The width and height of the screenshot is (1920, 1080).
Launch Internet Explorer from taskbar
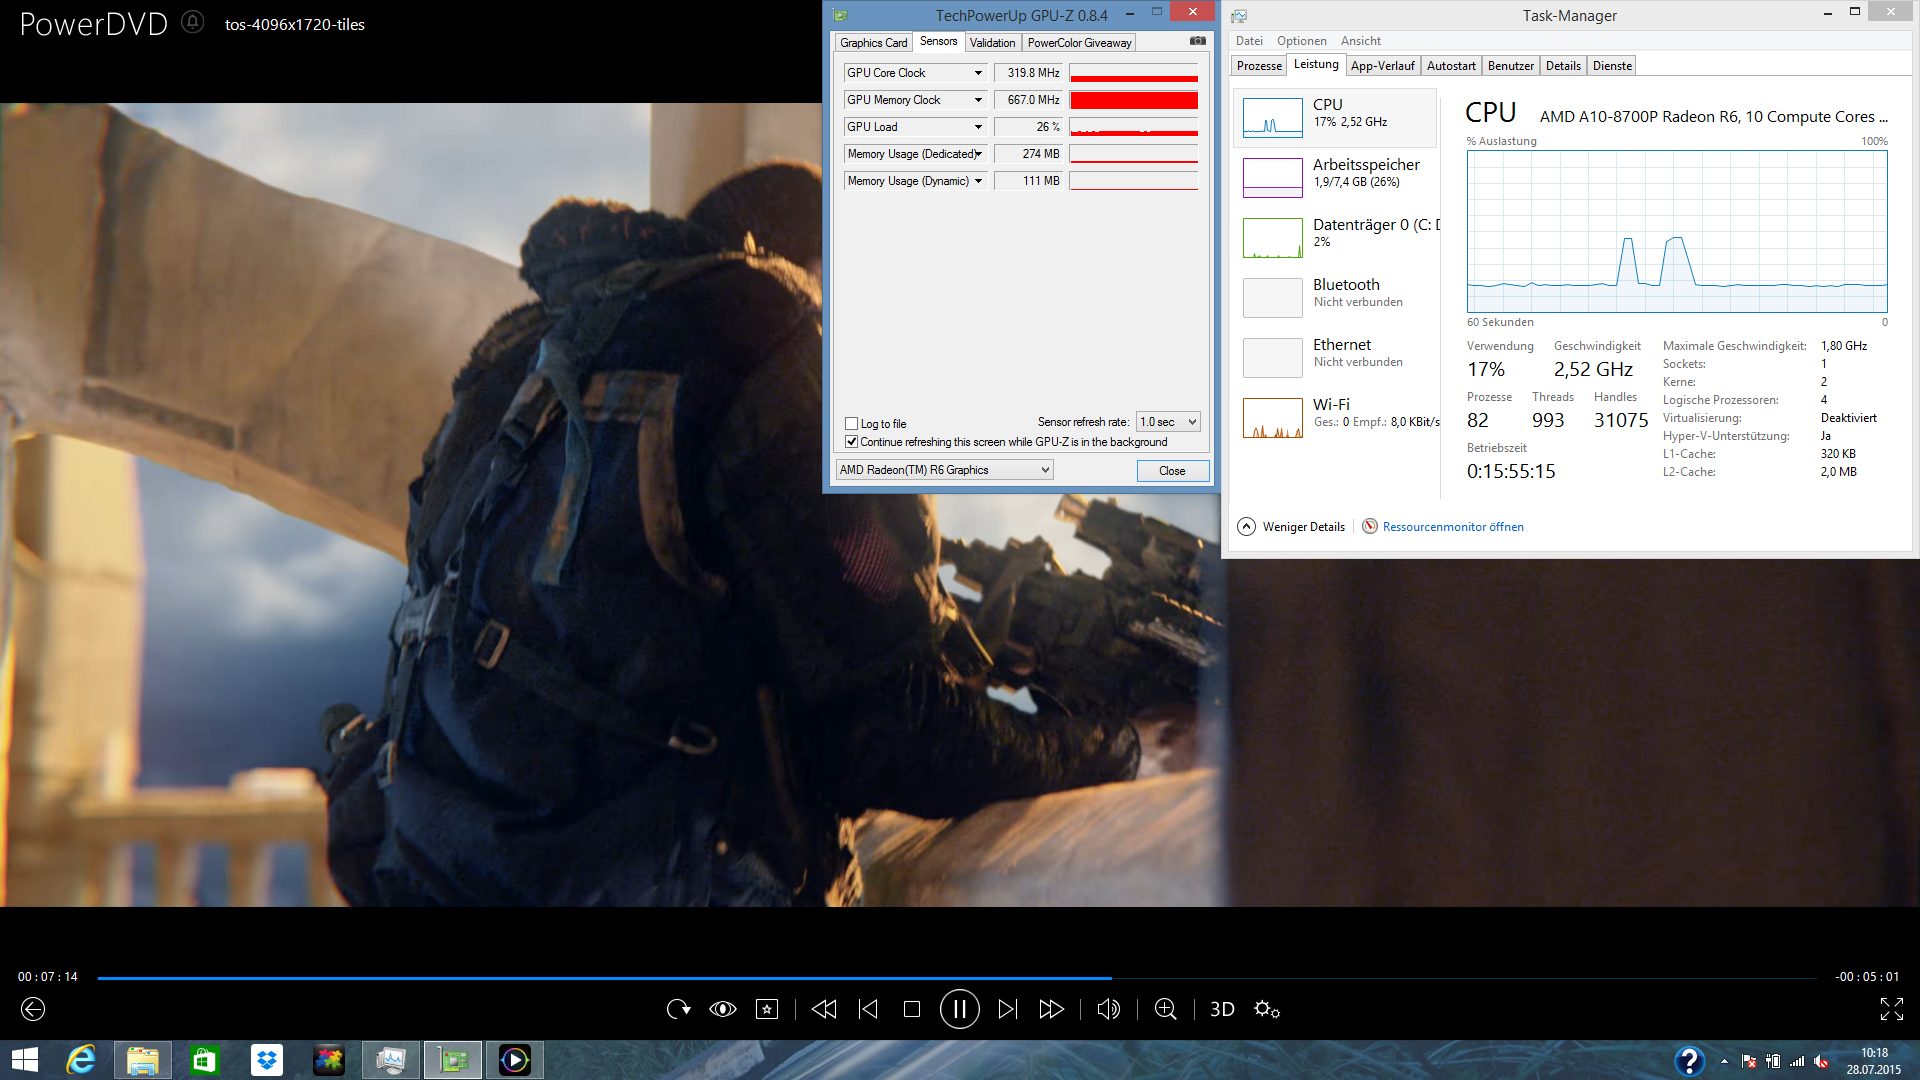pyautogui.click(x=81, y=1060)
